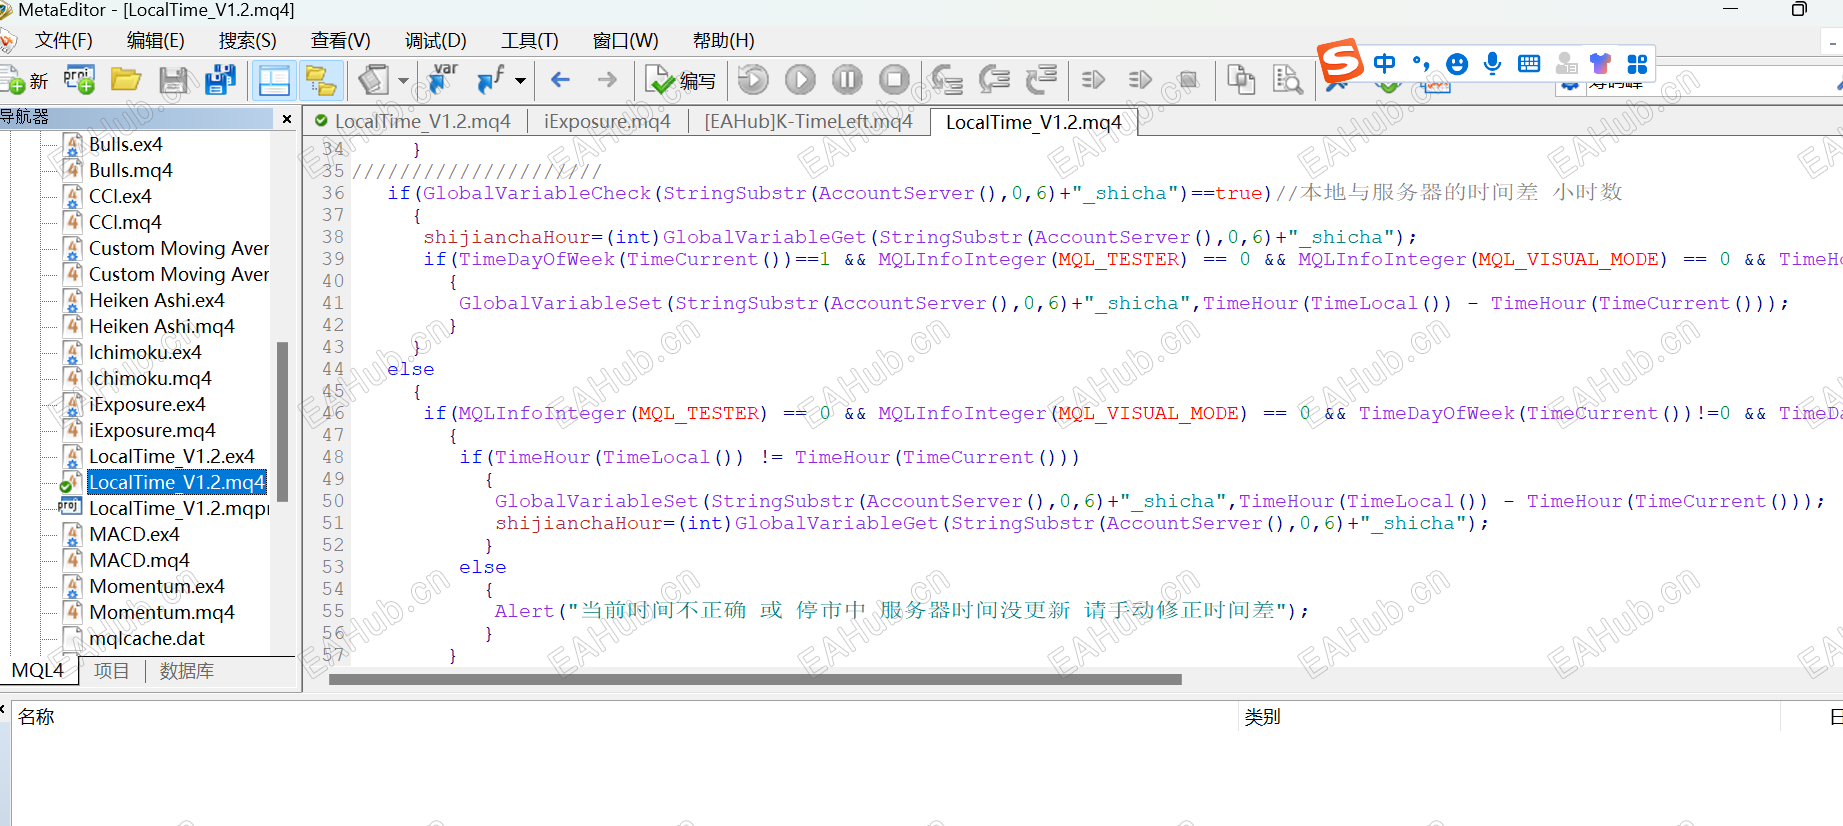Expand the clipboard history dropdown arrow
This screenshot has height=826, width=1843.
point(403,81)
